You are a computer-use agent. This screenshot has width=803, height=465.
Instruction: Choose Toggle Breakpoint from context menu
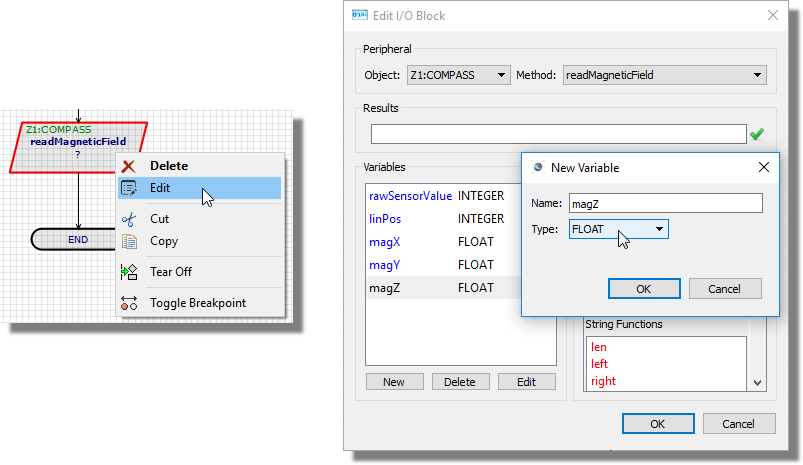[x=197, y=303]
